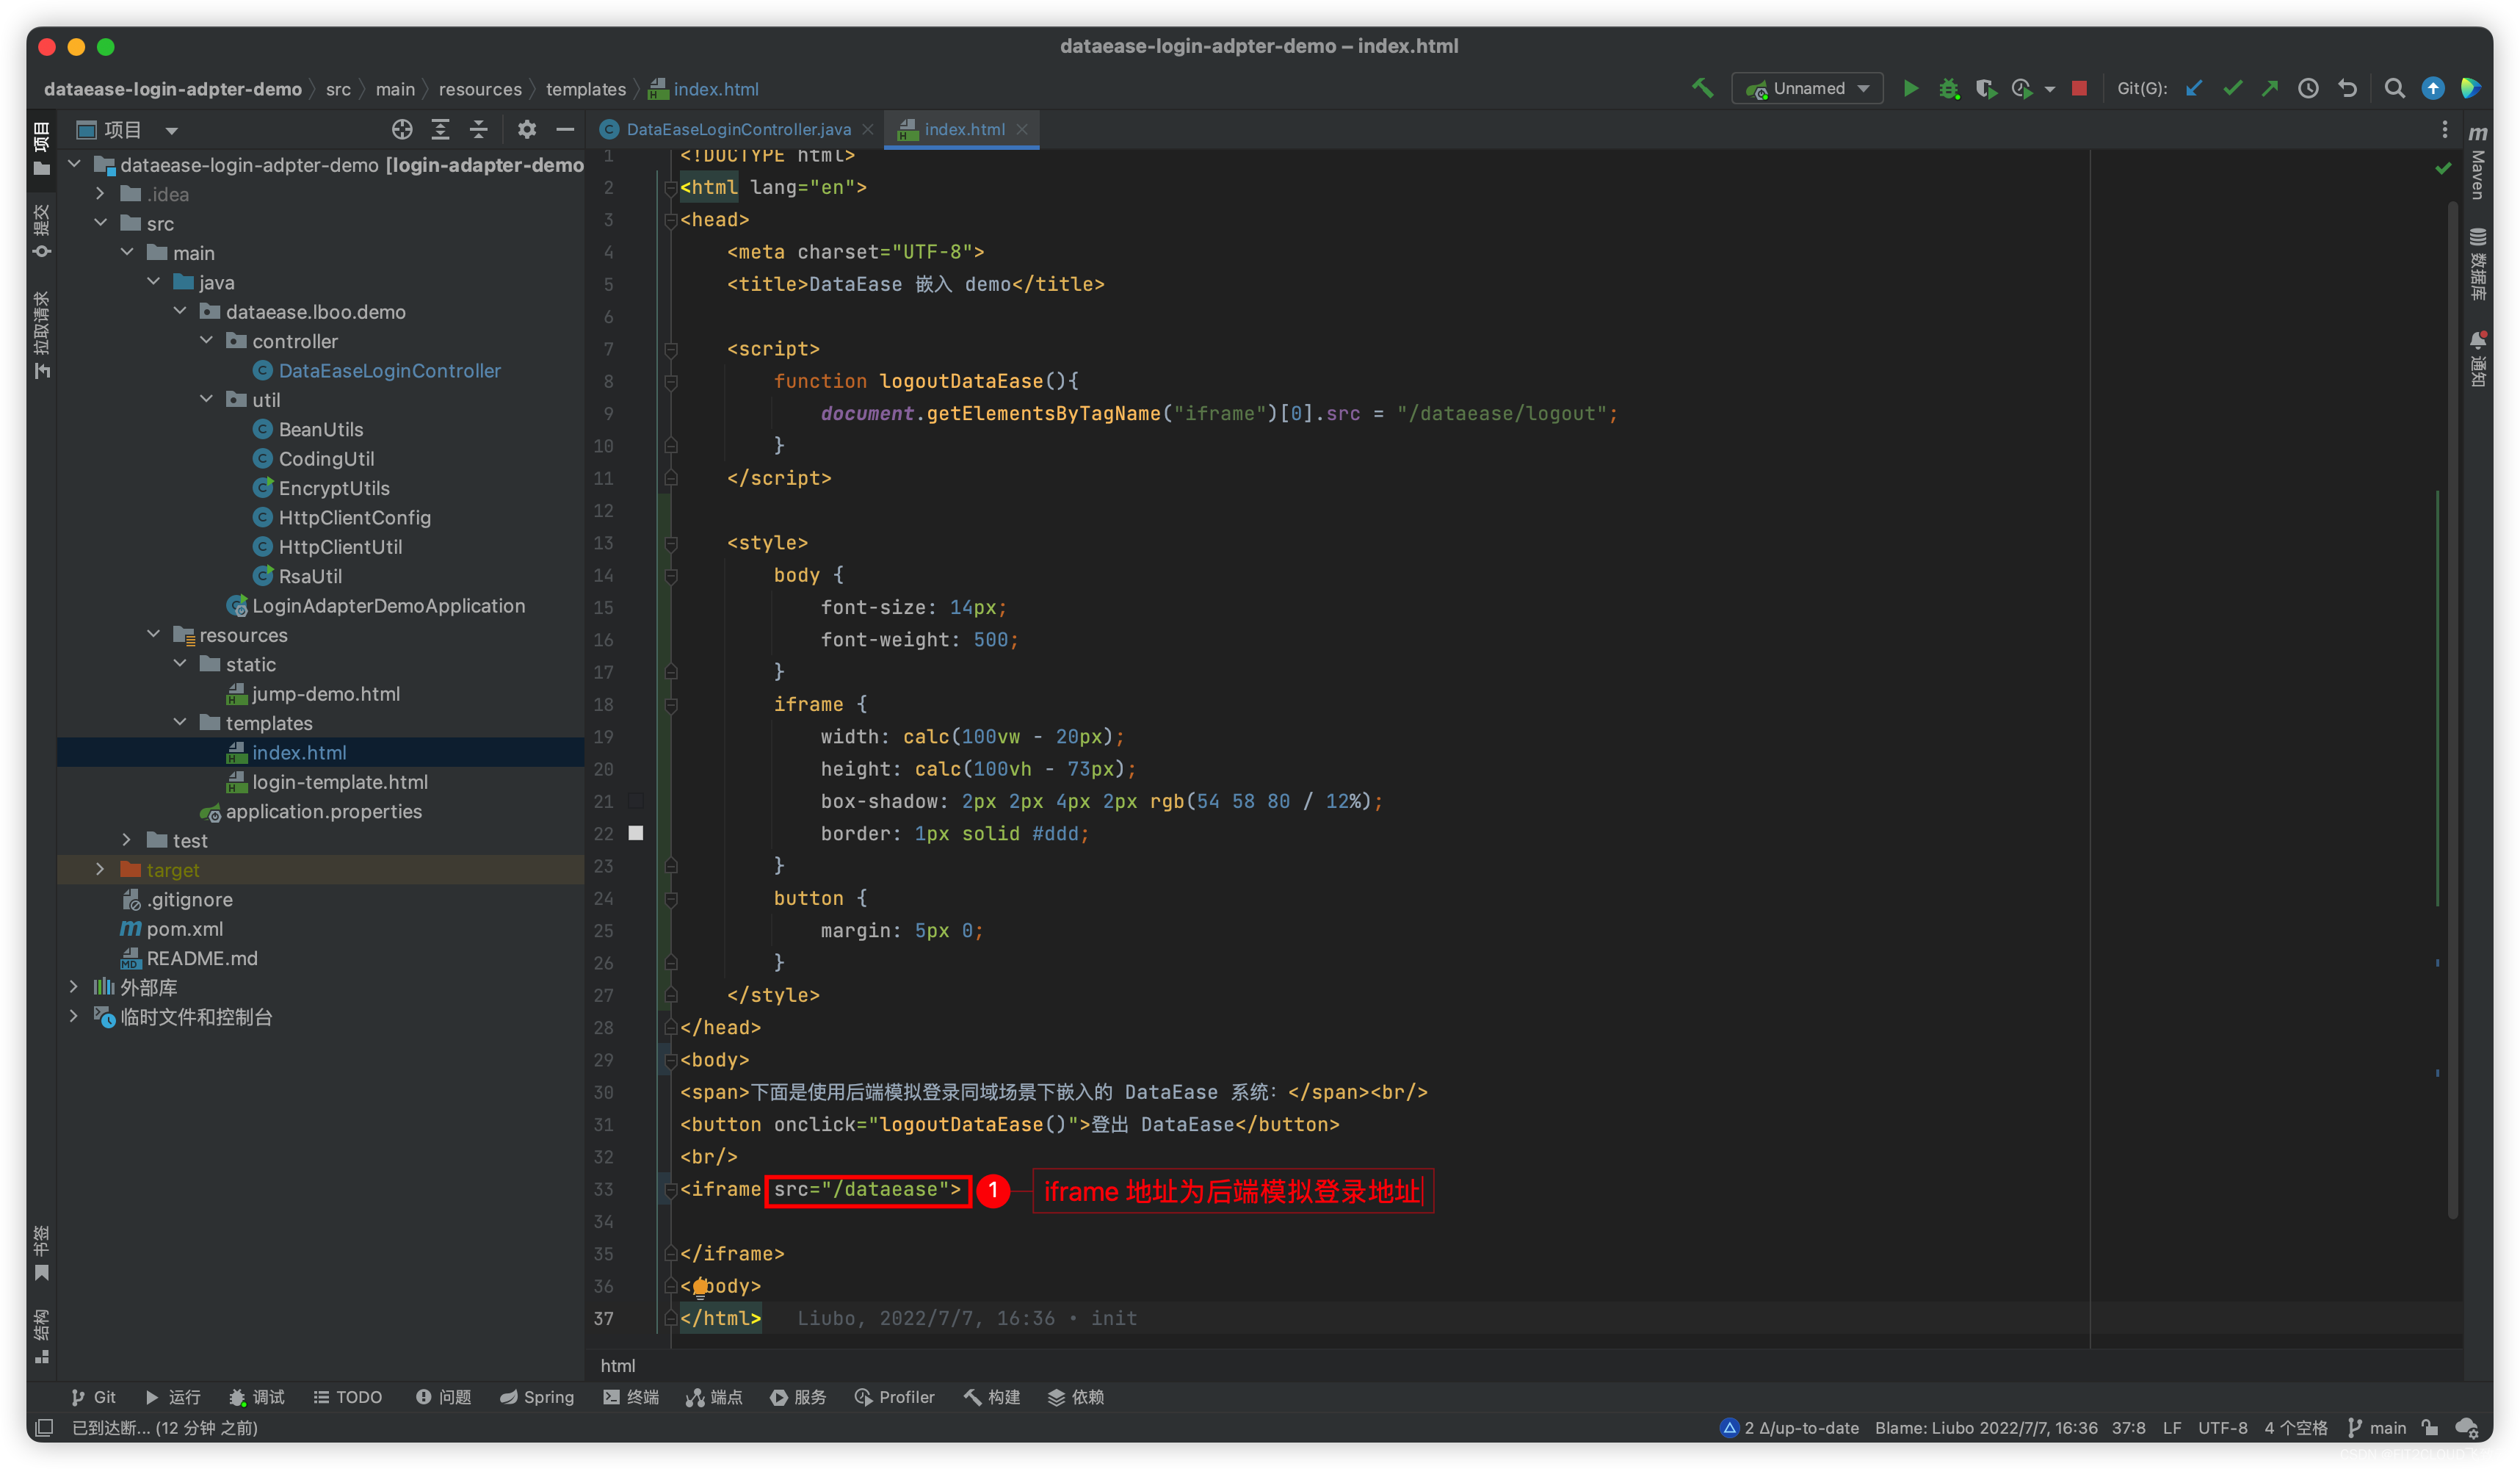This screenshot has height=1469, width=2520.
Task: Toggle the Maven side tool window
Action: [2478, 164]
